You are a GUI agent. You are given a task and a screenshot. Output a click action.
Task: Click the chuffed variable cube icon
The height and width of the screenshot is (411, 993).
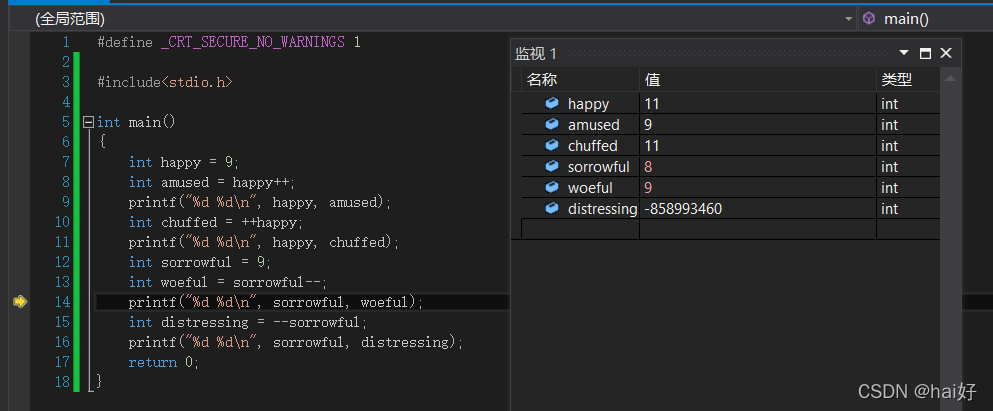(x=551, y=145)
